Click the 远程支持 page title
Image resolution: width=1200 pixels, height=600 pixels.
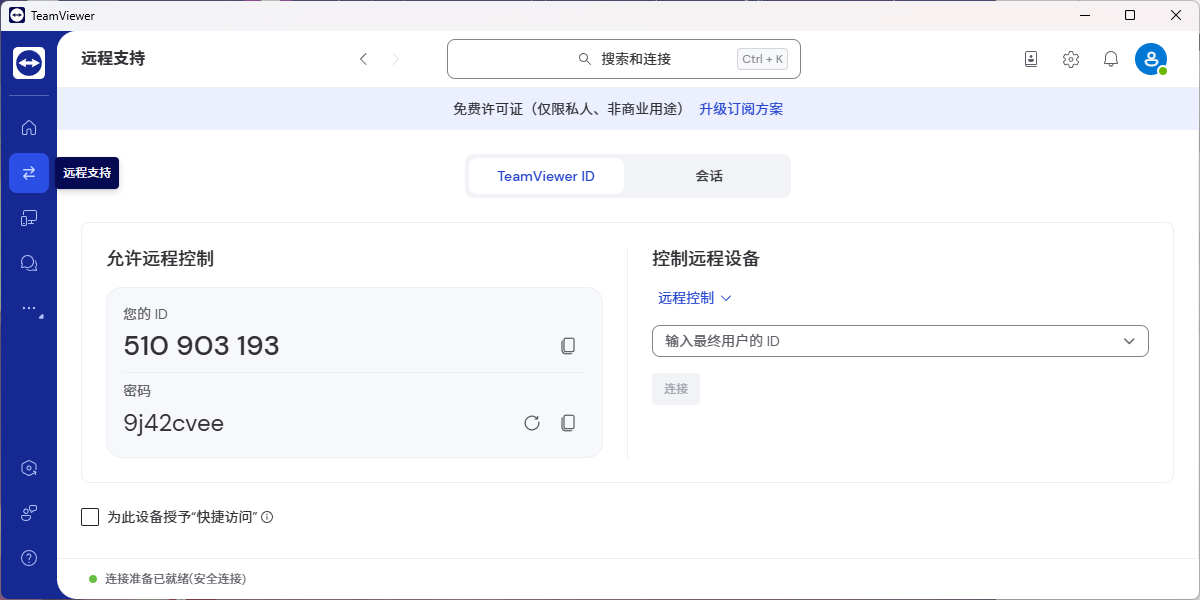113,59
